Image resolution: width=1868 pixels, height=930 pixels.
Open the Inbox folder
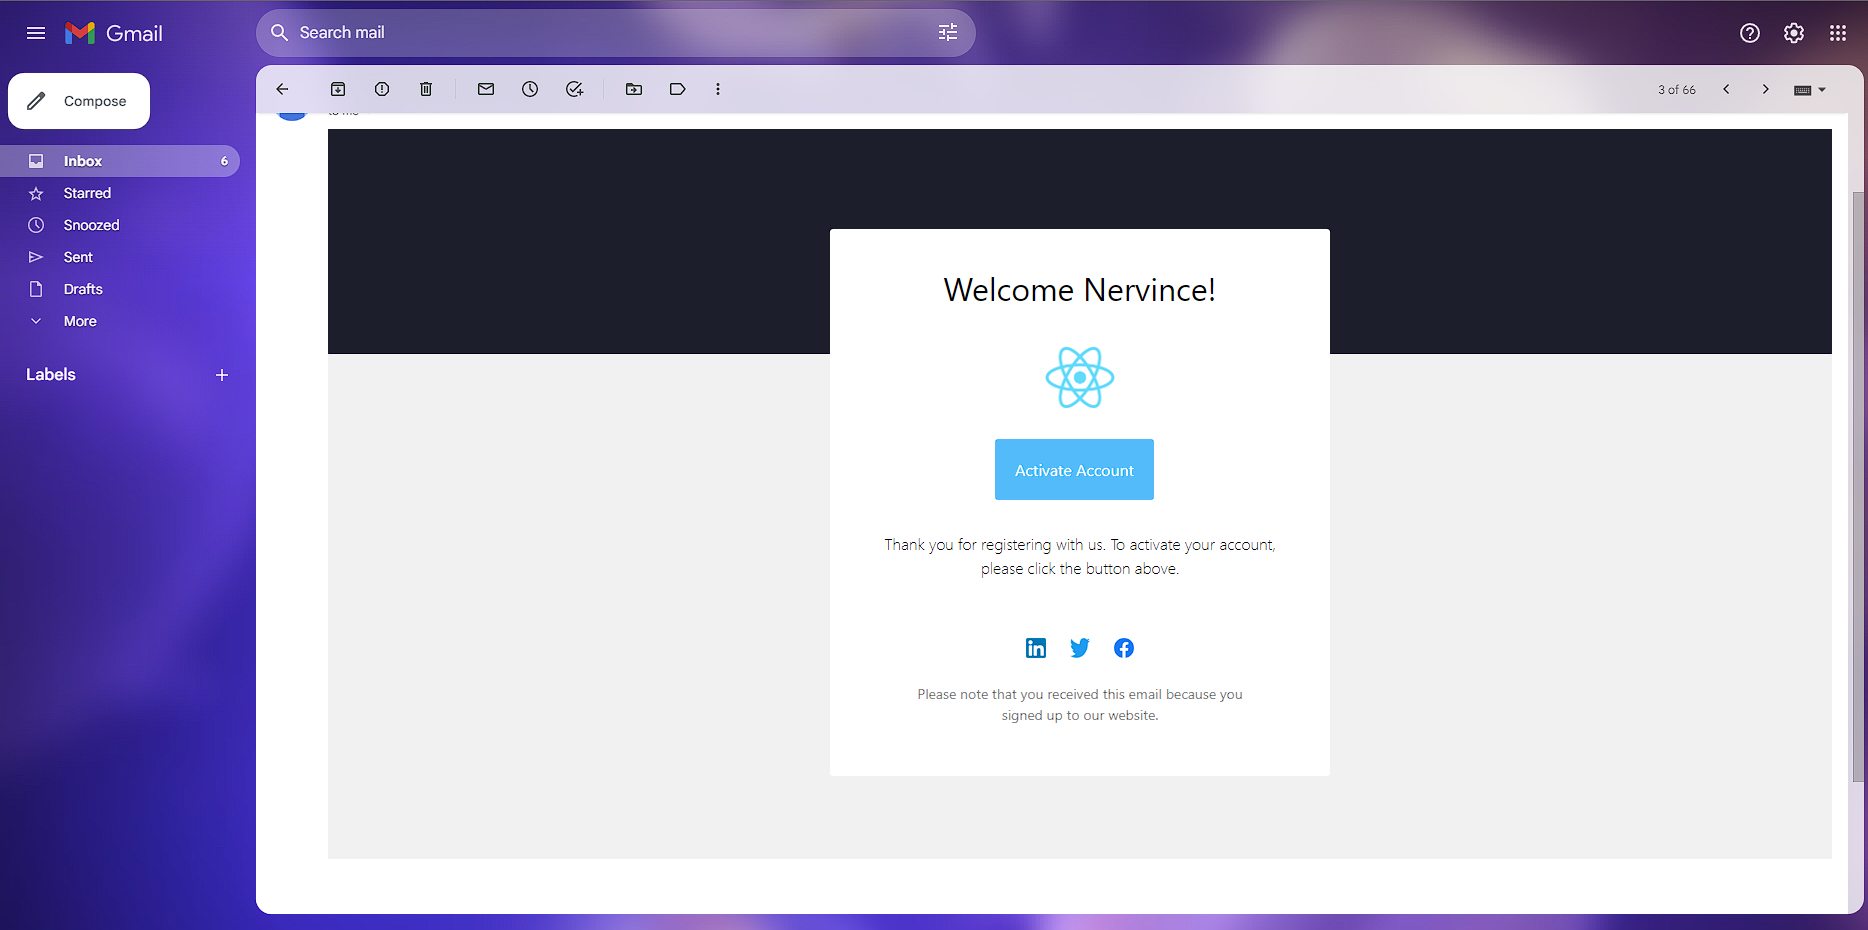coord(120,161)
